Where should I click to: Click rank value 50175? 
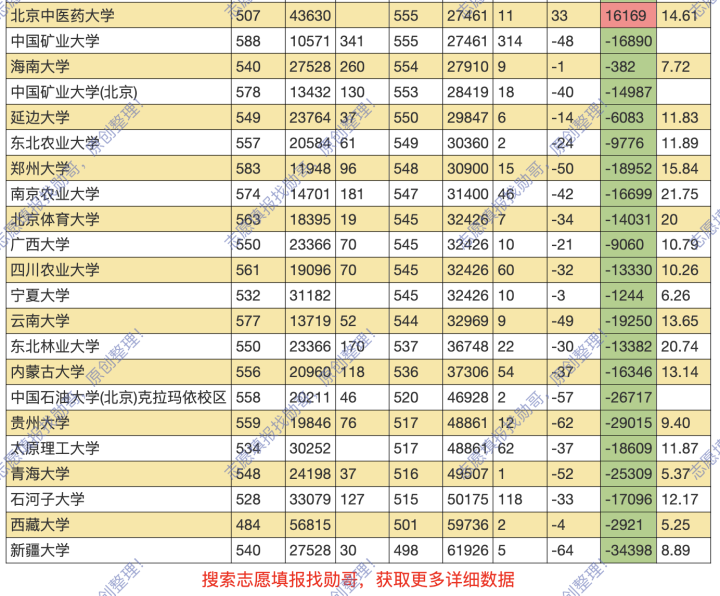(x=468, y=499)
